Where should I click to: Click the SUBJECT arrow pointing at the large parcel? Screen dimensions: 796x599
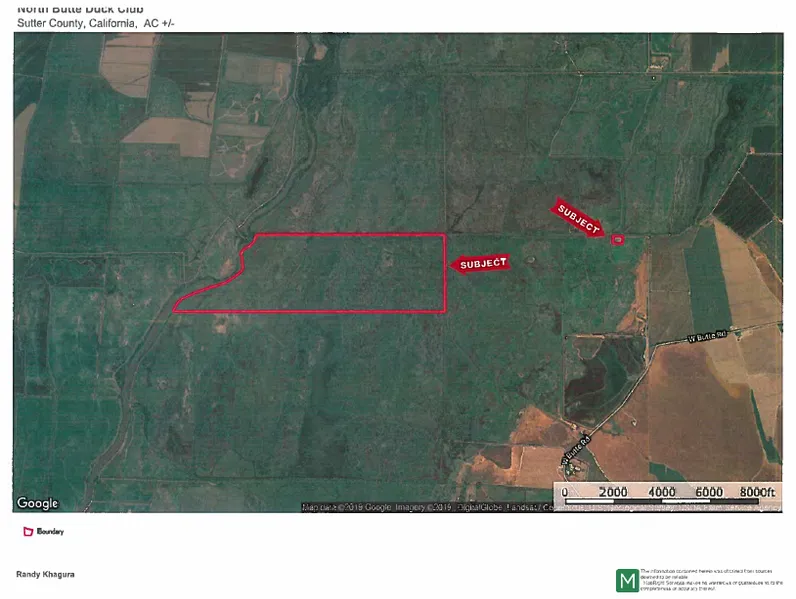[x=482, y=263]
